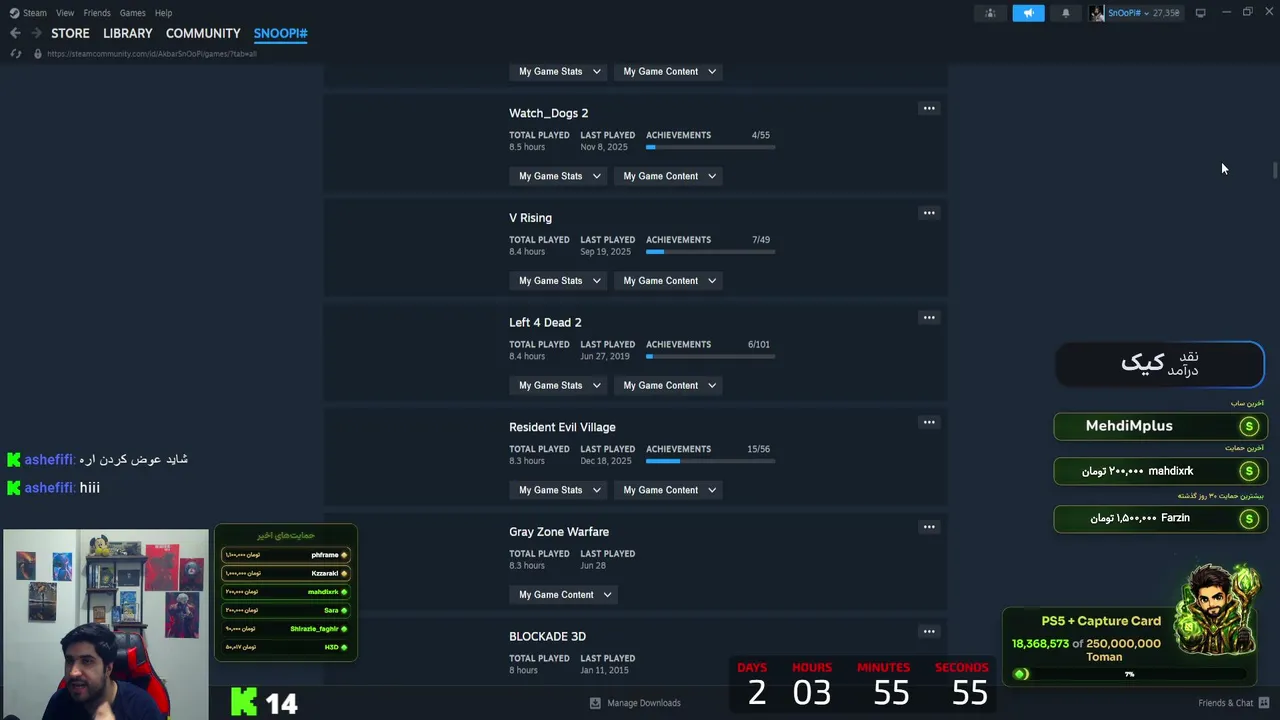Click the "Sep 19, 2025" last played date
The width and height of the screenshot is (1280, 720).
(x=606, y=252)
